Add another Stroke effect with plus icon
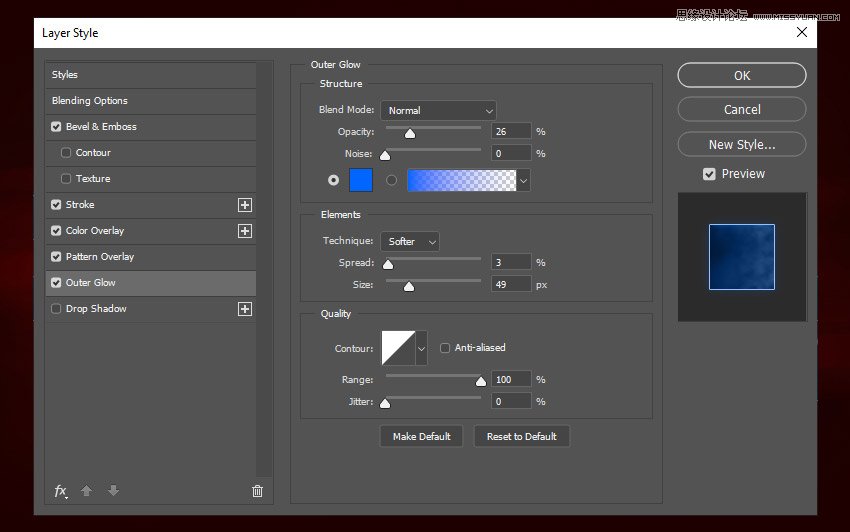 pyautogui.click(x=244, y=205)
